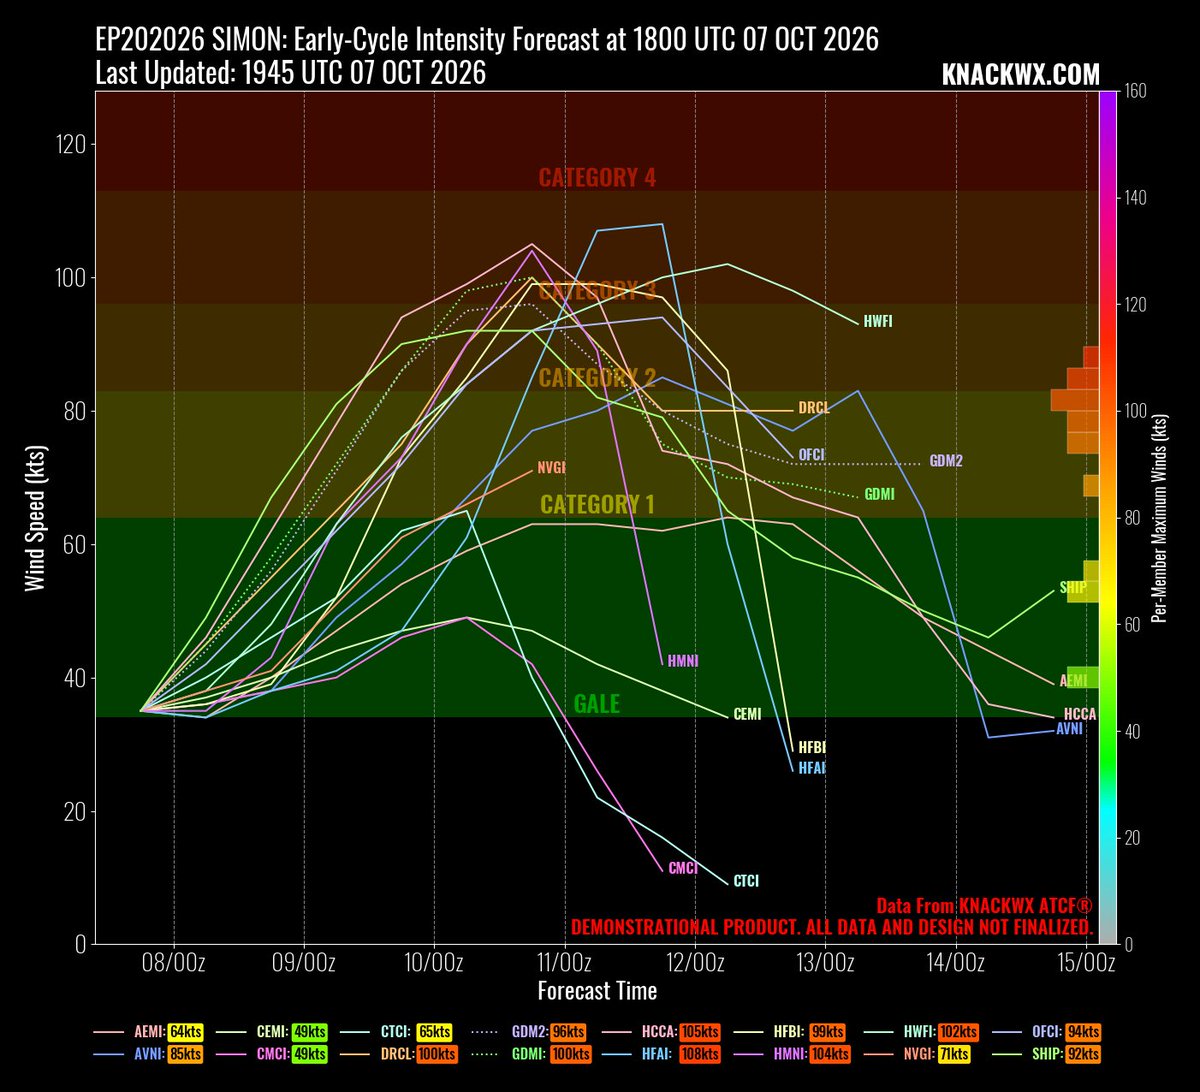Click the GALE band label
This screenshot has height=1092, width=1200.
point(597,704)
